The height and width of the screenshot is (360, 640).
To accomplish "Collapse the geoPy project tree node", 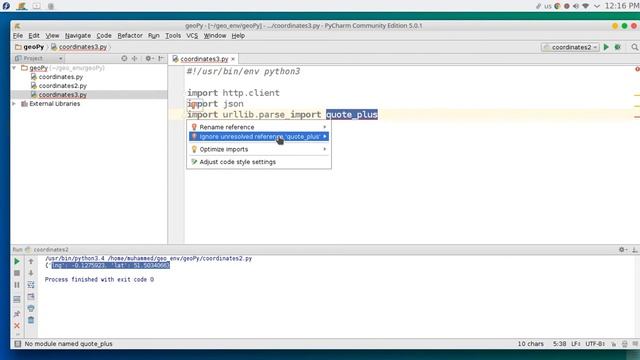I will (x=14, y=68).
